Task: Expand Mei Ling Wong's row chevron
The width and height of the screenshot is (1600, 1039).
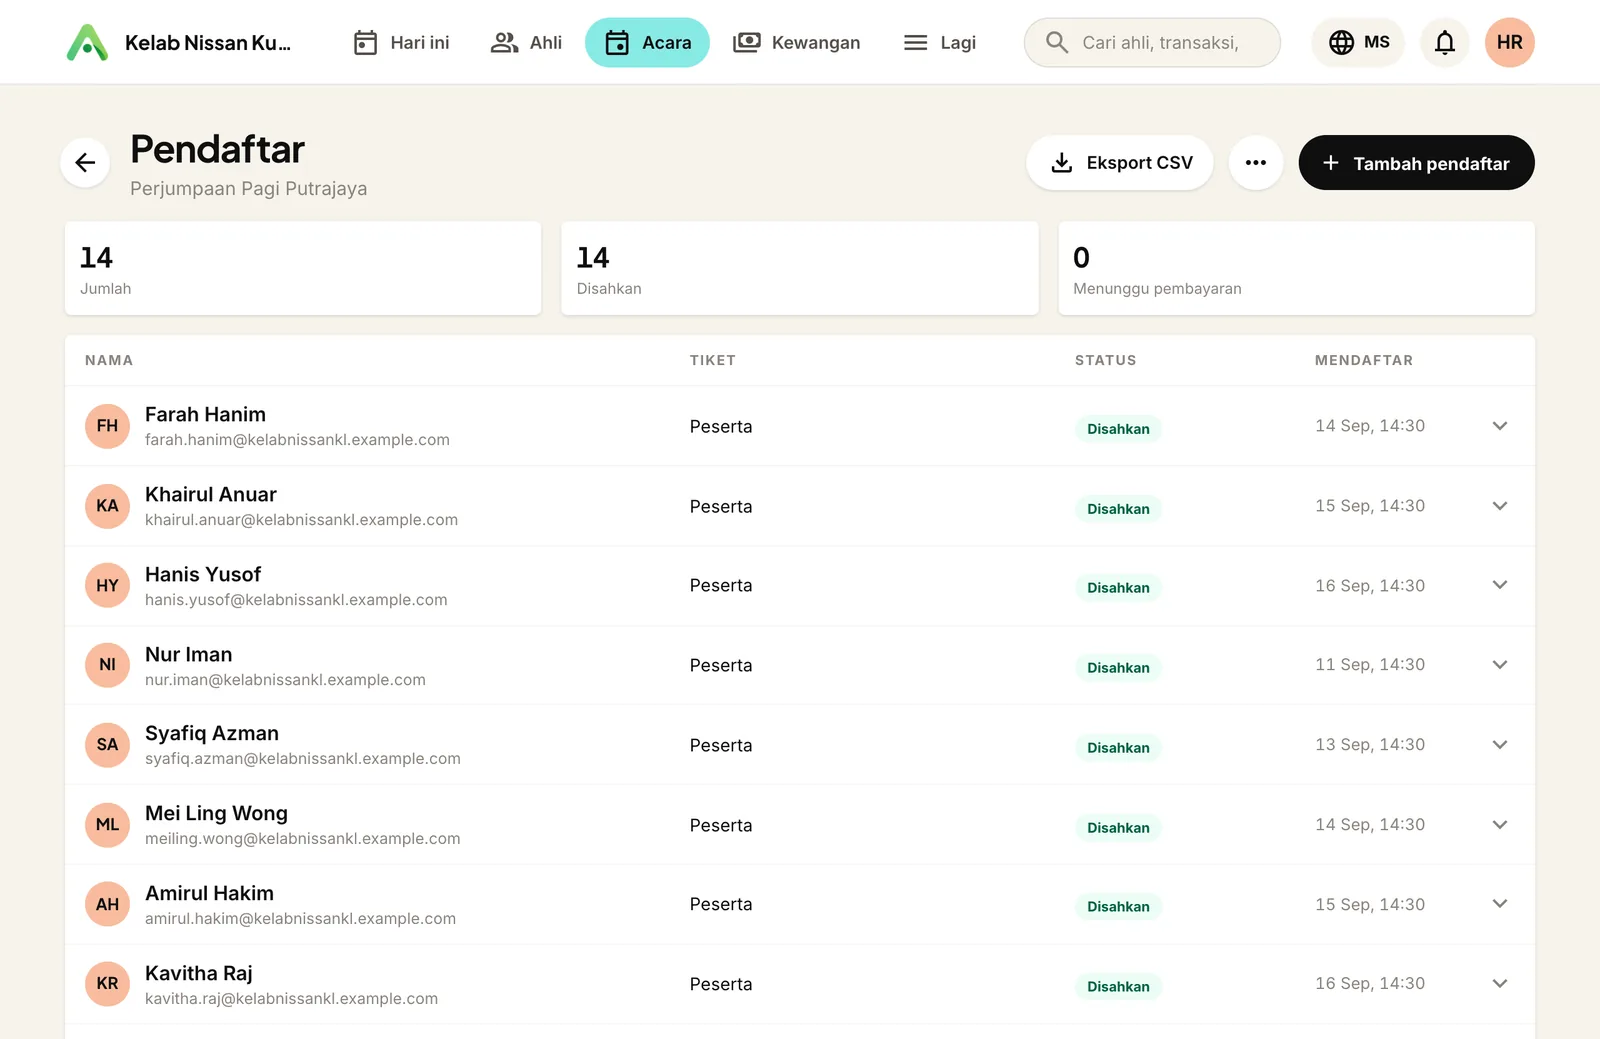Action: click(1500, 825)
